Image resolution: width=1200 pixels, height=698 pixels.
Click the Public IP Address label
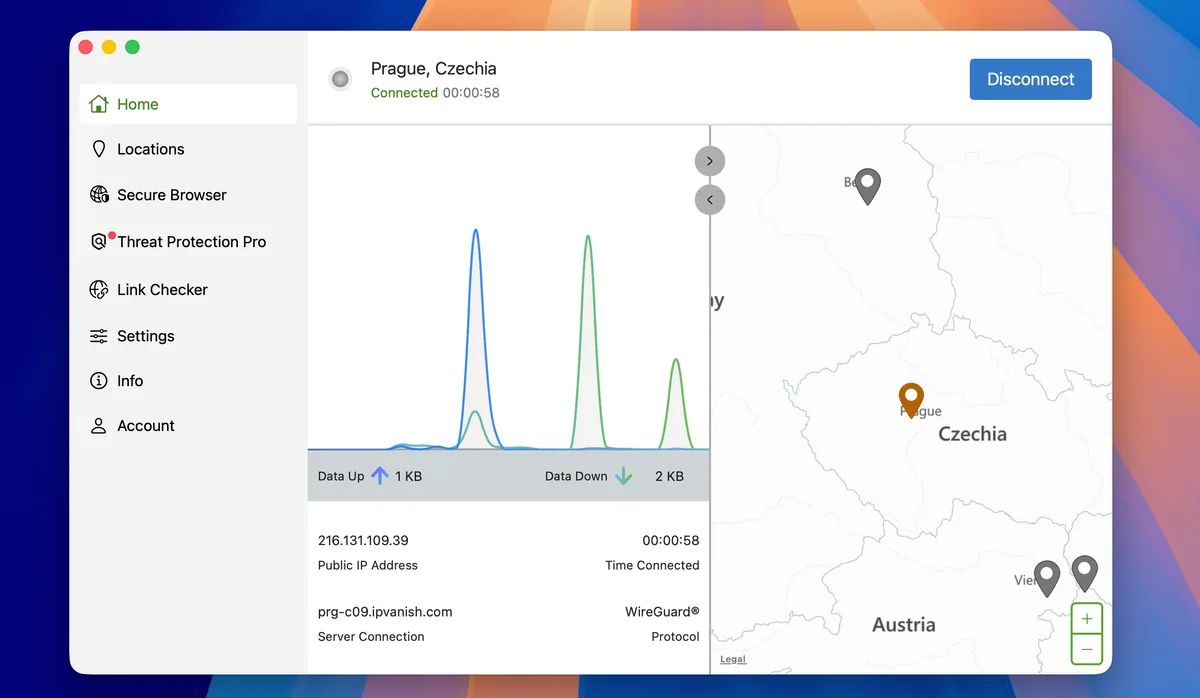click(x=368, y=565)
